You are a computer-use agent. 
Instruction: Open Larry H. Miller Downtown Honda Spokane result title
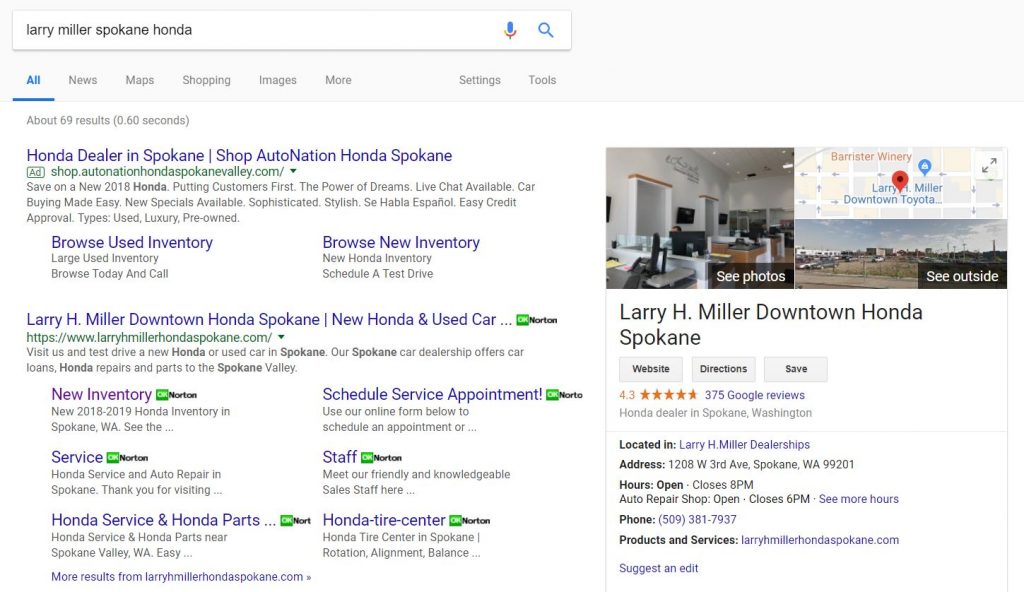coord(269,320)
